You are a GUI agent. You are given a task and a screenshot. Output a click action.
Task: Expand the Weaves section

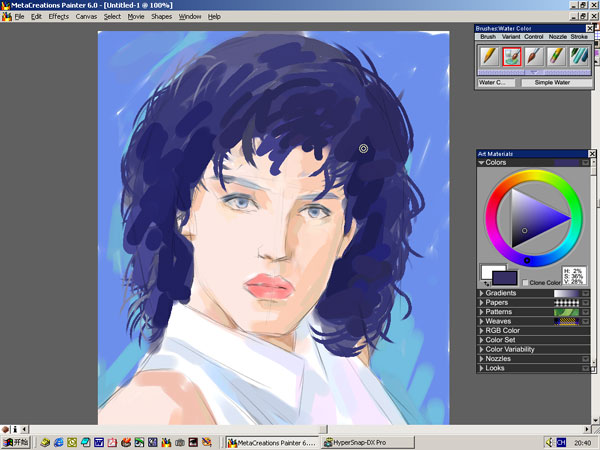(481, 321)
